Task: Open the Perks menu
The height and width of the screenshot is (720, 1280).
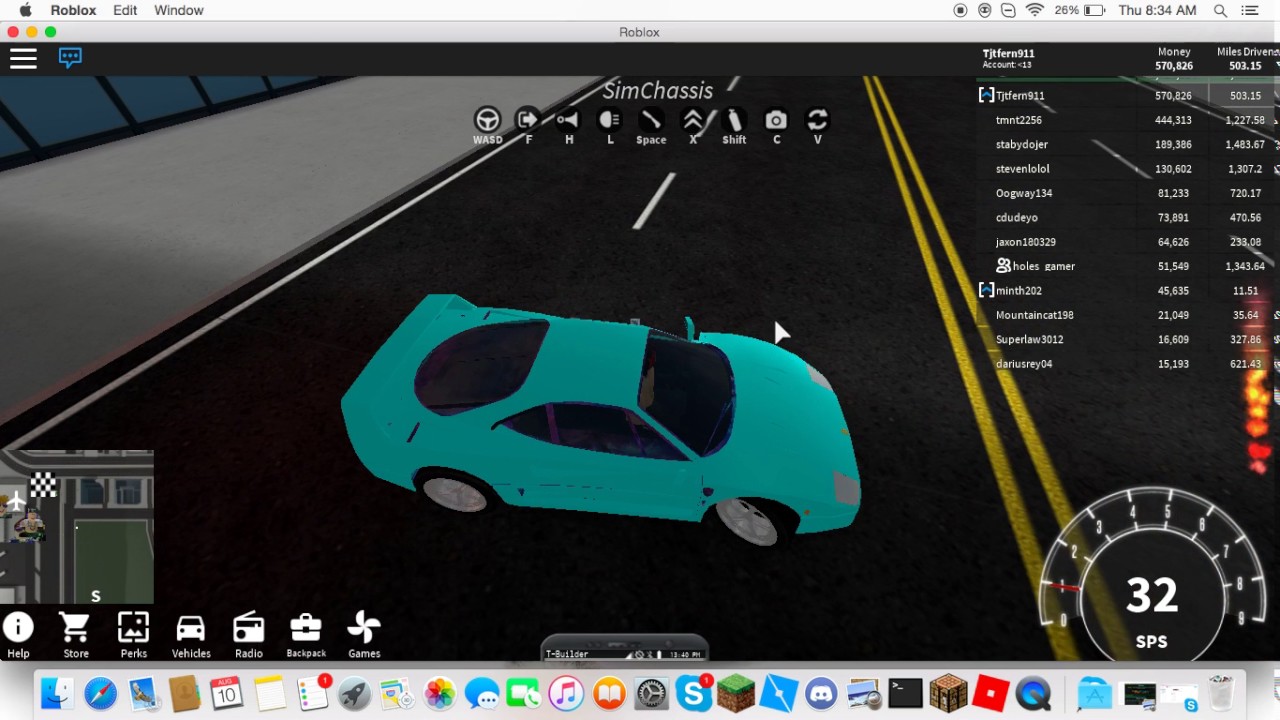Action: pyautogui.click(x=133, y=635)
